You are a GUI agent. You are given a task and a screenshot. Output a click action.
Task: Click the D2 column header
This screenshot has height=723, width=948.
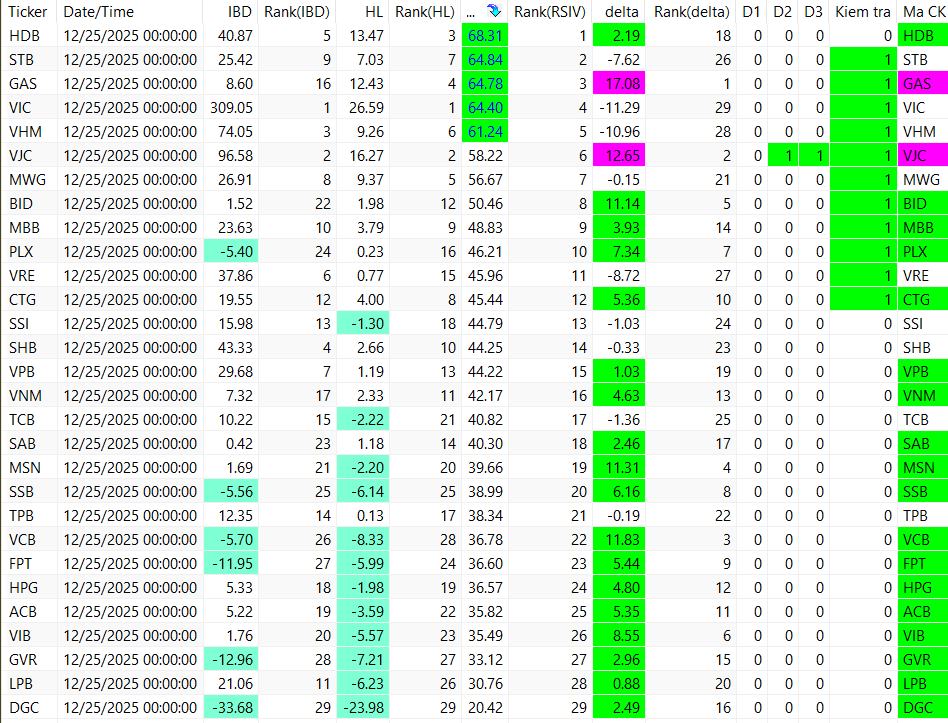click(782, 11)
